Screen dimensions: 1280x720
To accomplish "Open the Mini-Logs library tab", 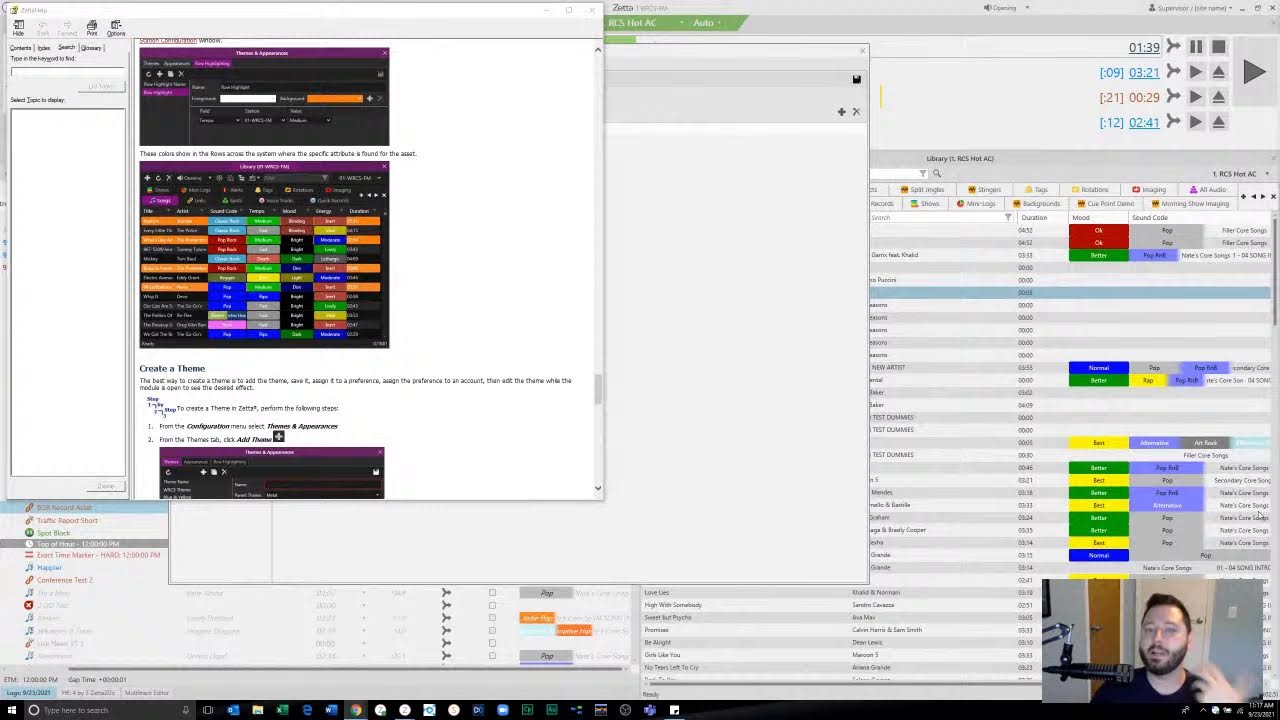I will point(977,204).
